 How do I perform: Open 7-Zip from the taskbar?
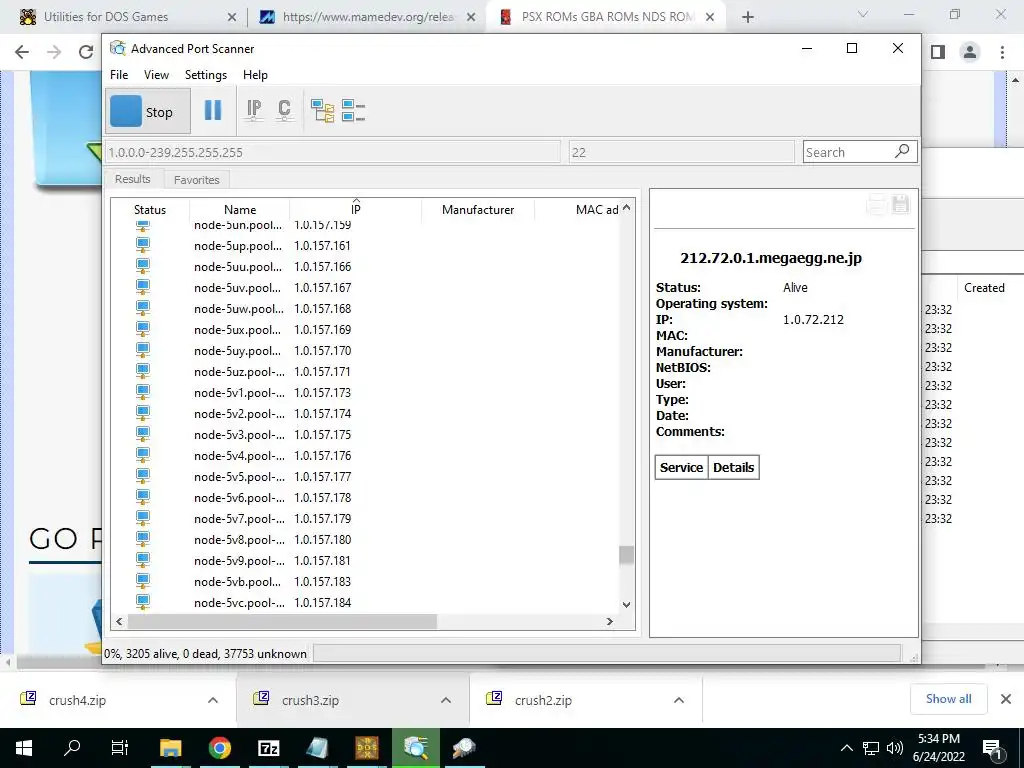coord(268,748)
